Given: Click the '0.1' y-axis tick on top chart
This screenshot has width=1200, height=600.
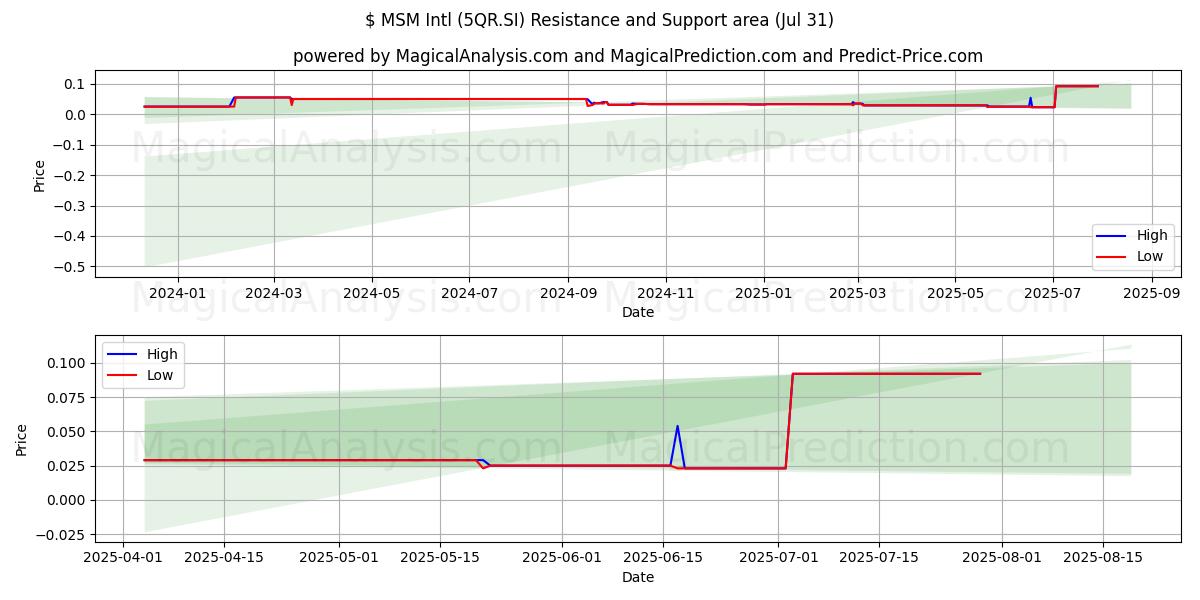Looking at the screenshot, I should [x=76, y=84].
